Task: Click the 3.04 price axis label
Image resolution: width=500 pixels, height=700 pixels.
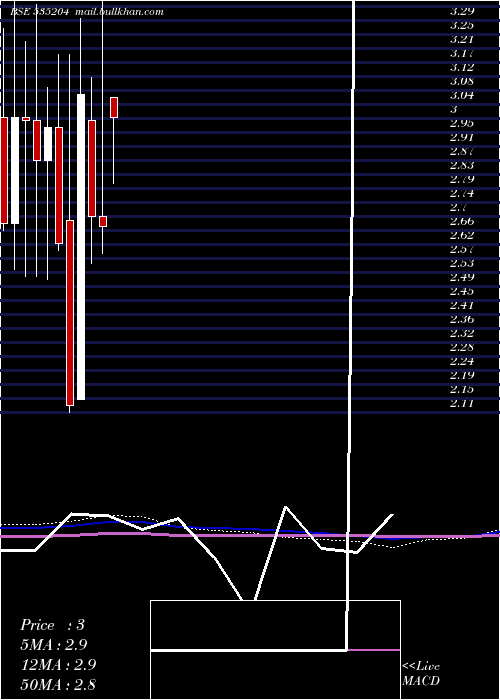Action: coord(462,95)
